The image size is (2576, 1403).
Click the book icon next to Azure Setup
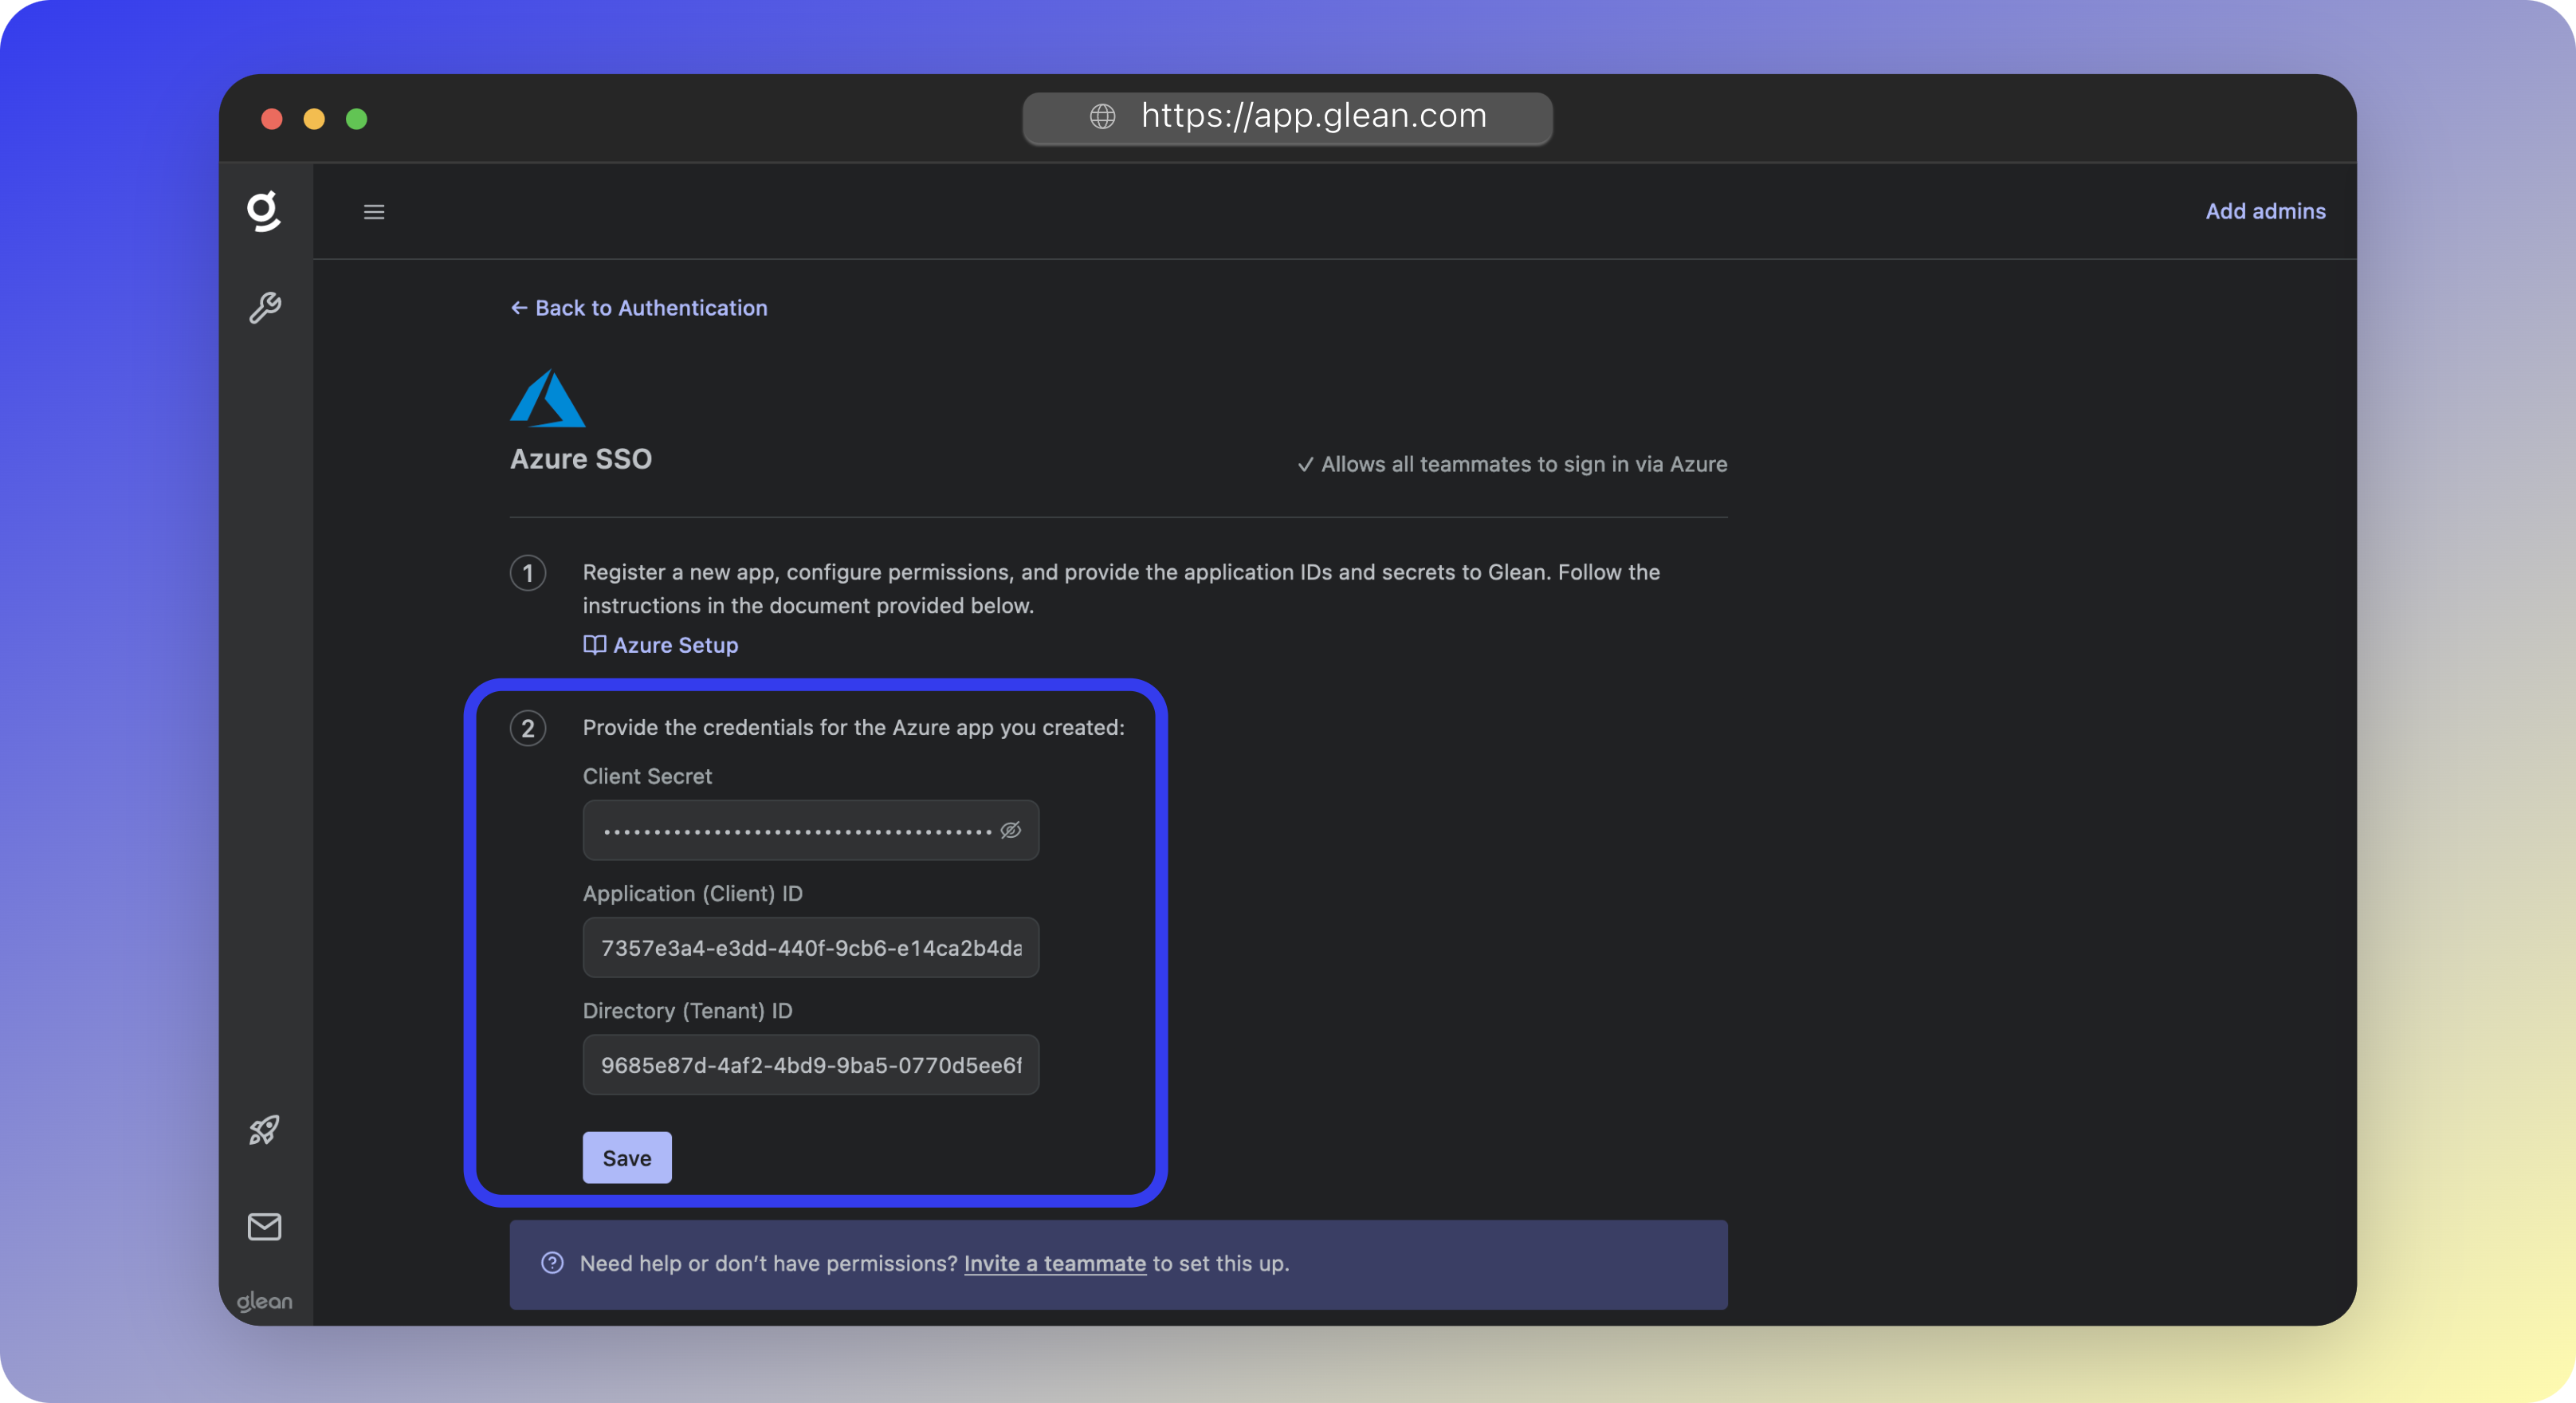[594, 645]
